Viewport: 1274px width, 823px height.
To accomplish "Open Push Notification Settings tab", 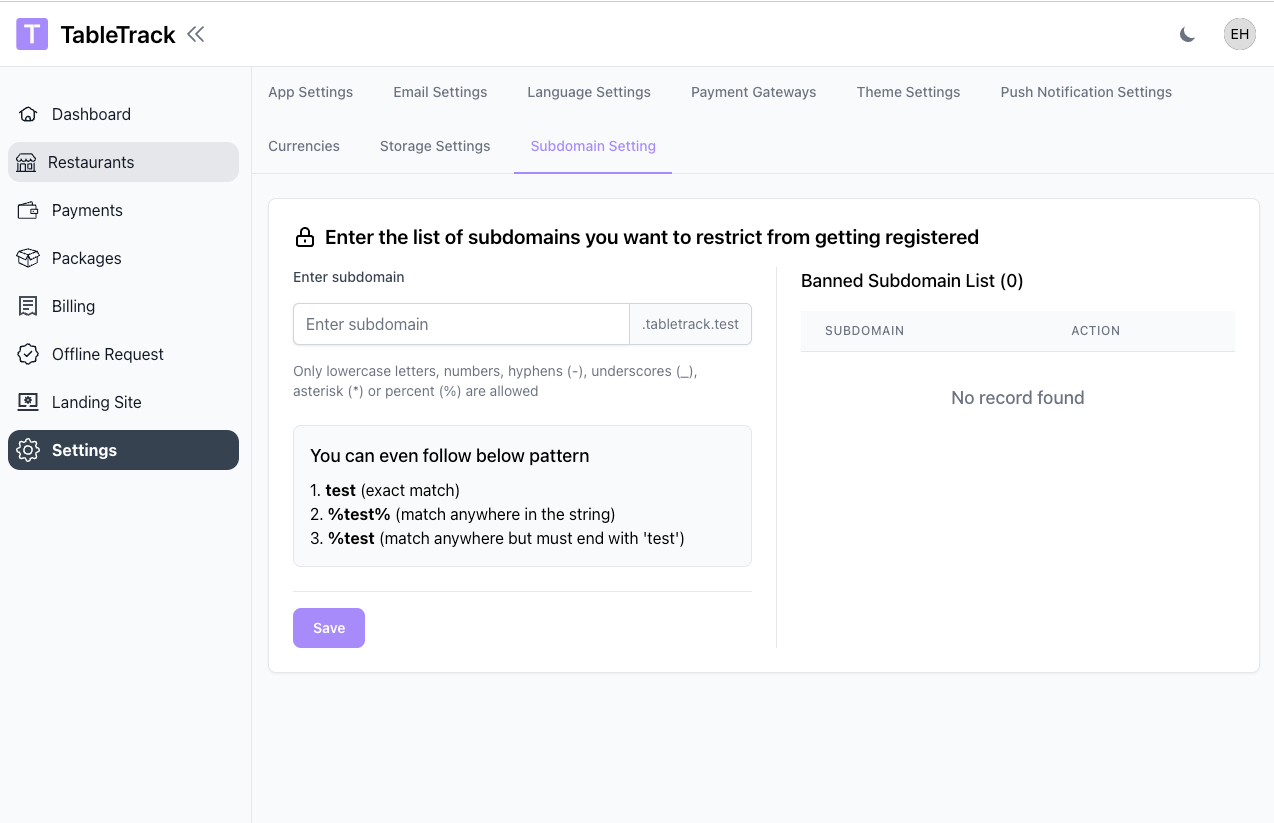I will pyautogui.click(x=1086, y=92).
